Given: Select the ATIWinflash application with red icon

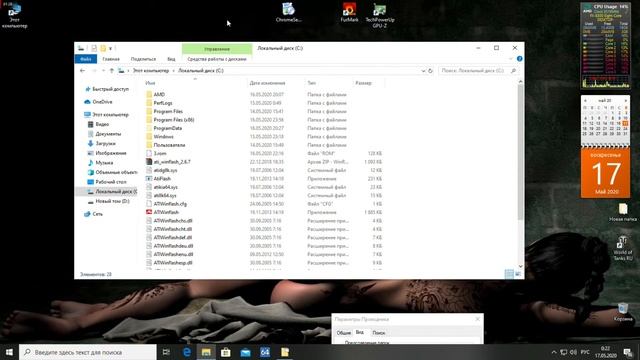Looking at the screenshot, I should [x=166, y=212].
